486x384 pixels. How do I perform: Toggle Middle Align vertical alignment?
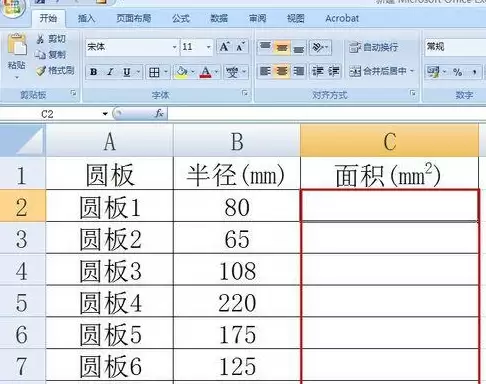282,47
